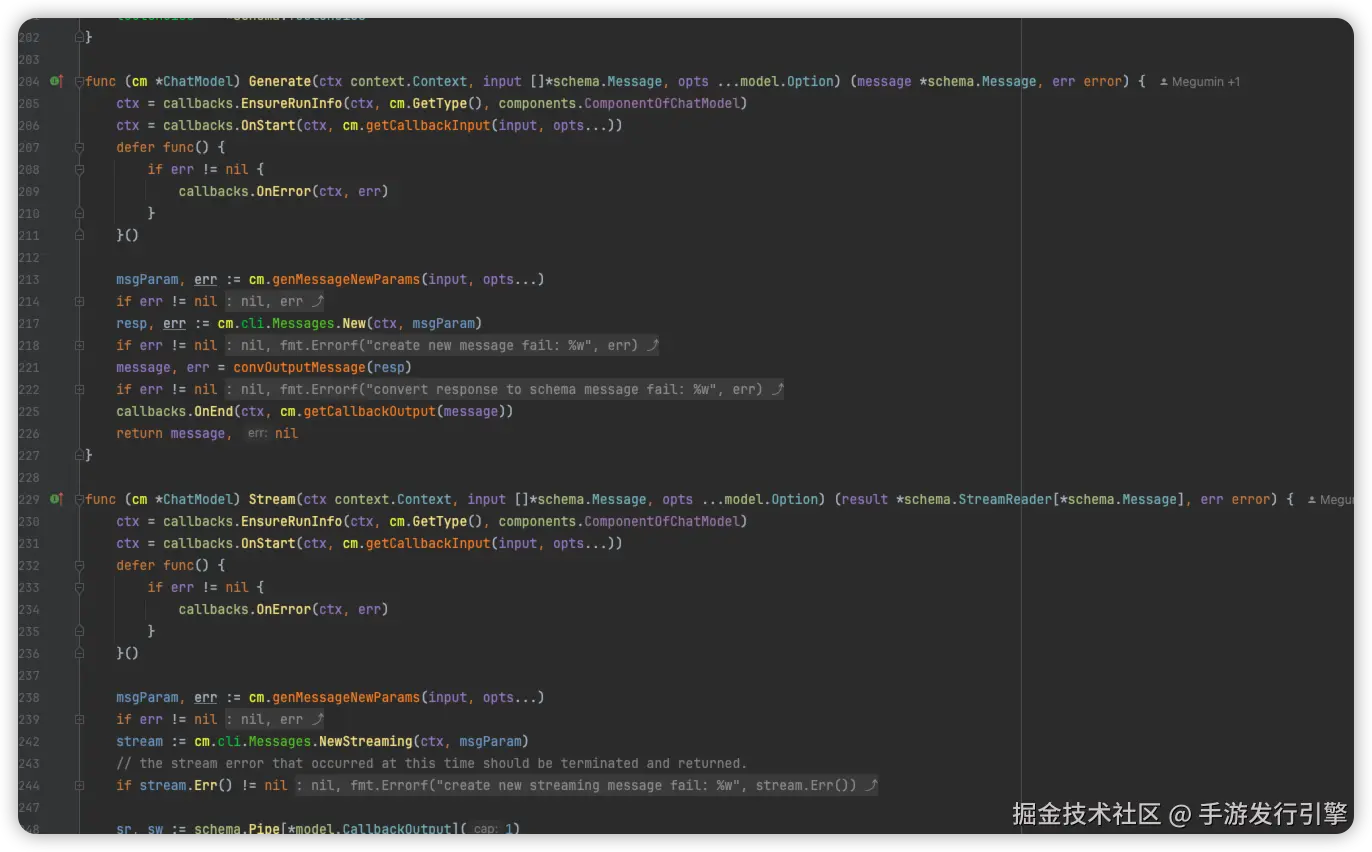1372x852 pixels.
Task: Click OnError call on line 209
Action: [x=283, y=191]
